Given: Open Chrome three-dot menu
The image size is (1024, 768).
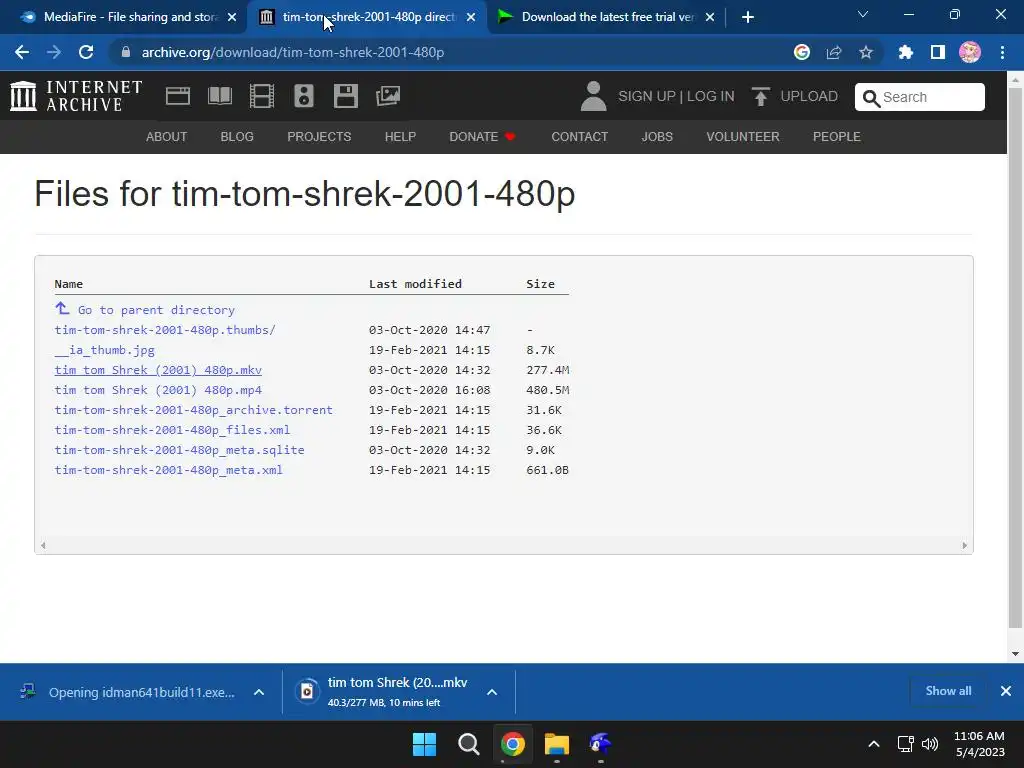Looking at the screenshot, I should pos(1002,52).
